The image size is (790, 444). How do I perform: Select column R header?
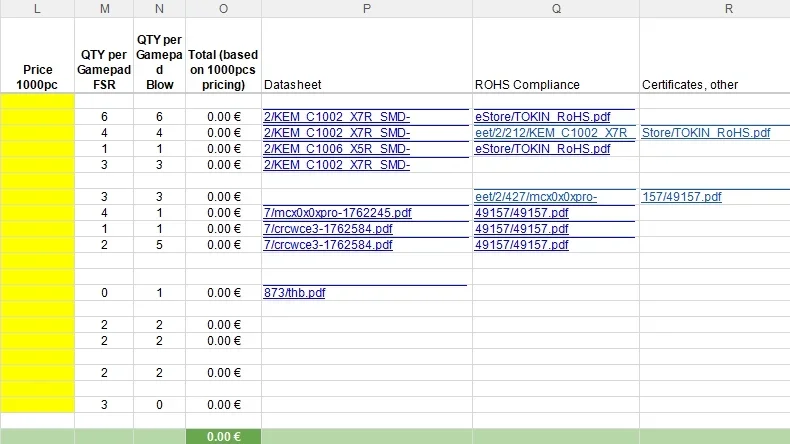coord(729,9)
